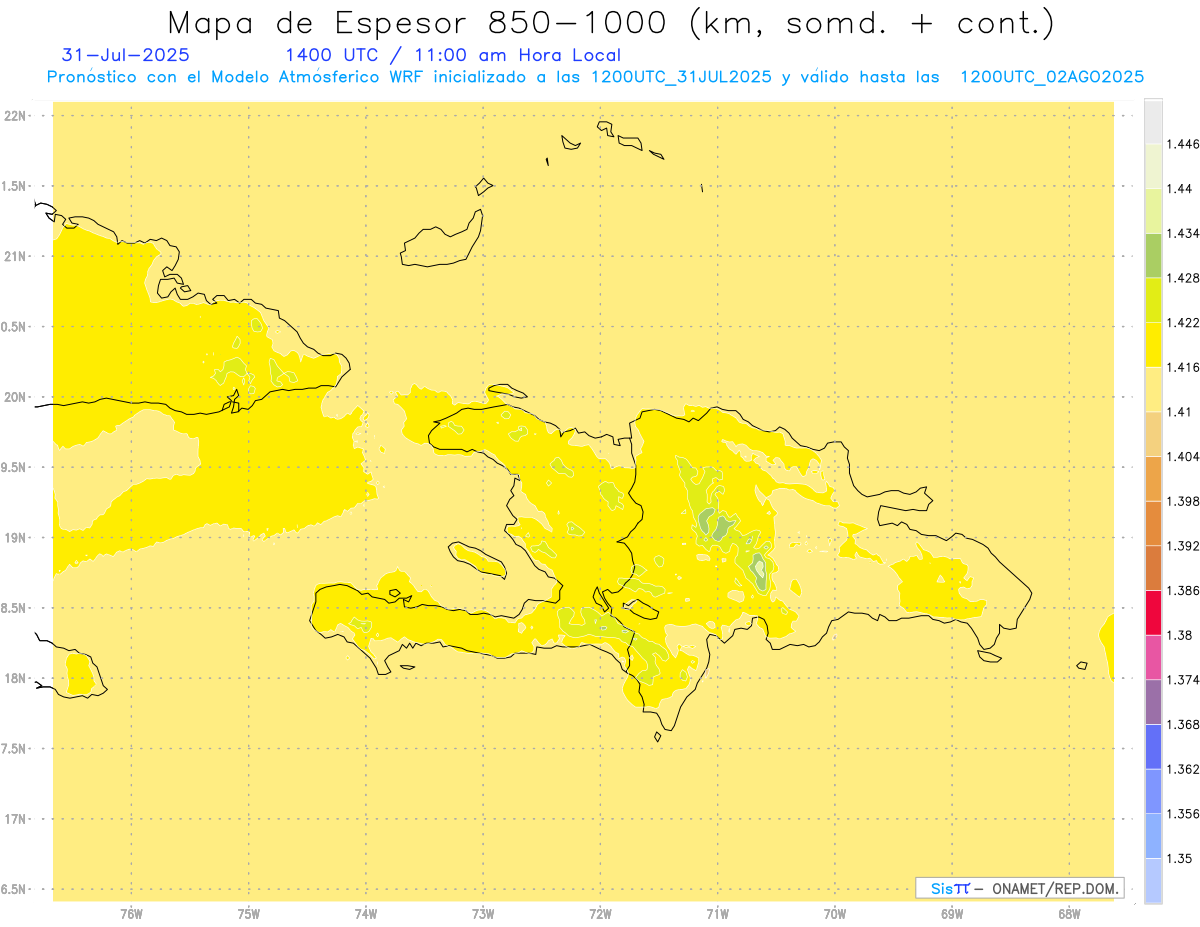Screen dimensions: 1200x927
Task: Click the bright yellow swatch between 1.416 and 1.422
Action: pos(1153,344)
